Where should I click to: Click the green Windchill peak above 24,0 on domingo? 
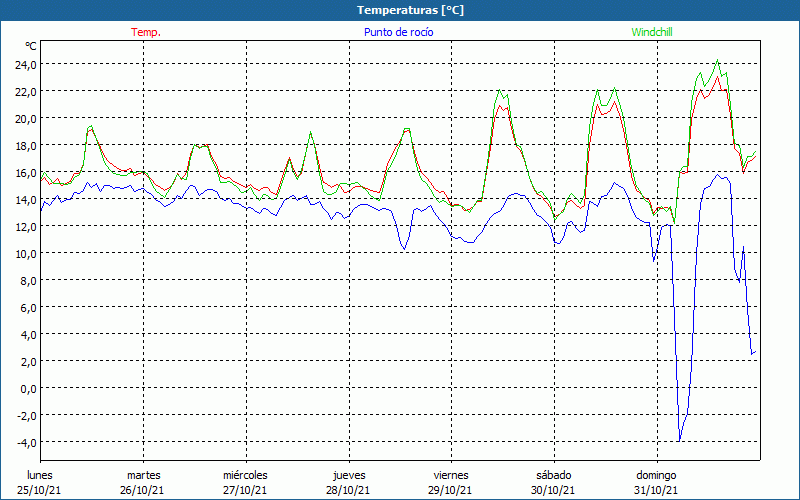[718, 60]
